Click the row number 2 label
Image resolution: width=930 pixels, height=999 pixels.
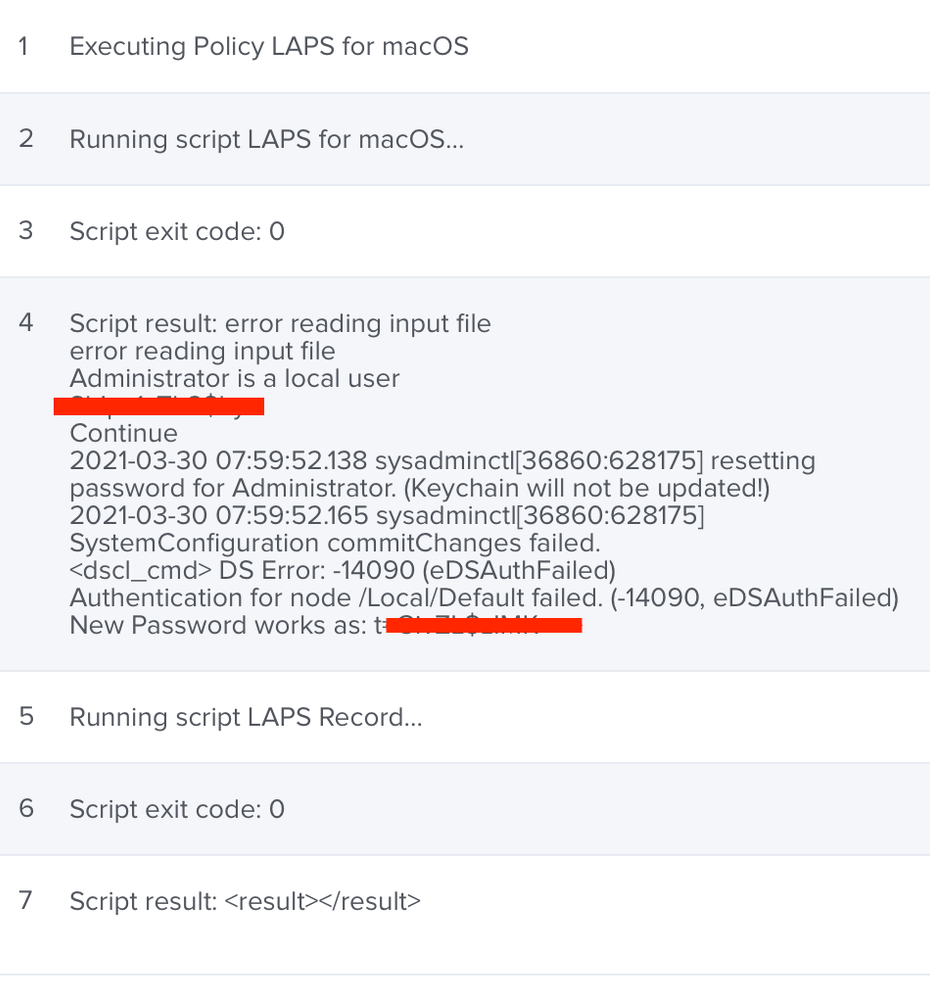pyautogui.click(x=25, y=138)
